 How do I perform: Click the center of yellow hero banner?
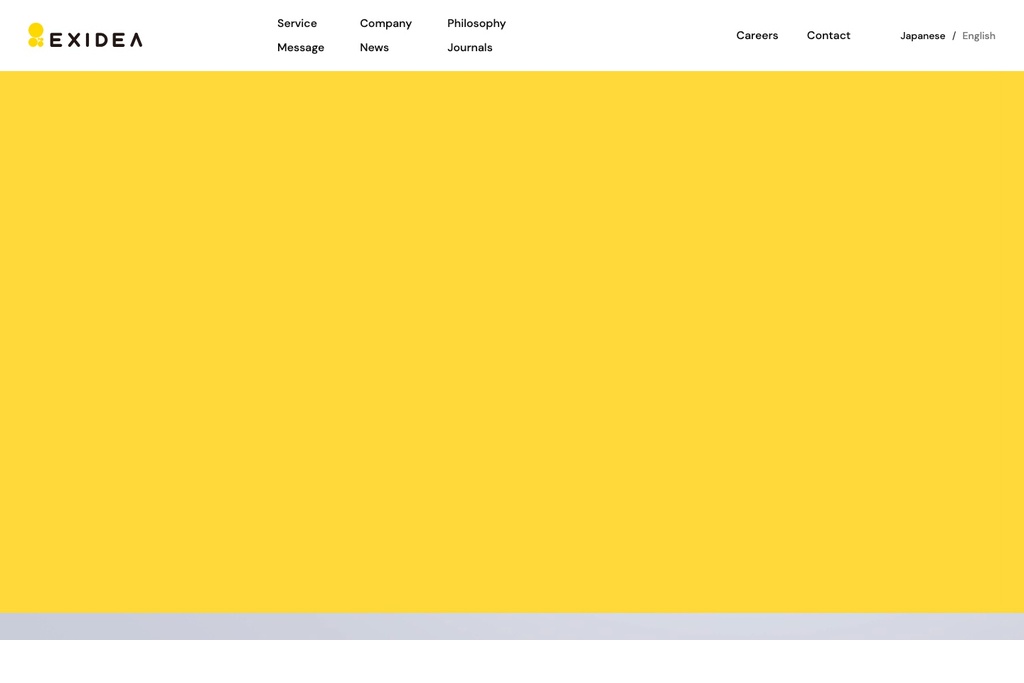coord(512,341)
